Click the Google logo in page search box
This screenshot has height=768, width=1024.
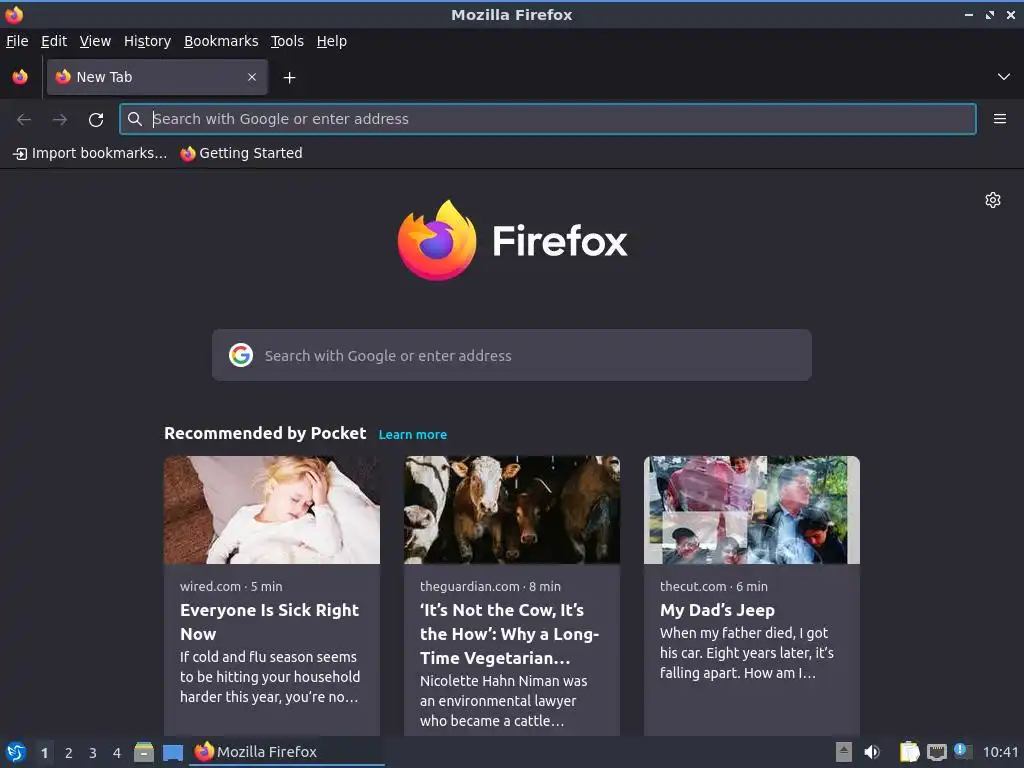(x=241, y=355)
